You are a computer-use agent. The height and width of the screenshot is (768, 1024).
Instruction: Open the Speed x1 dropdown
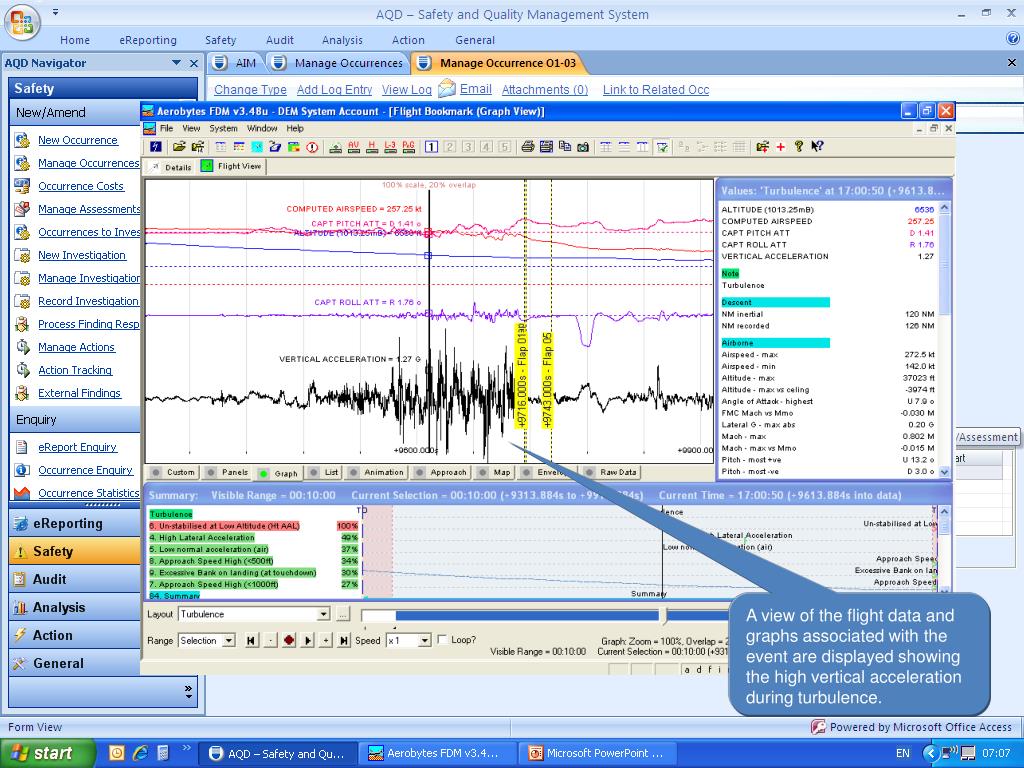(424, 641)
